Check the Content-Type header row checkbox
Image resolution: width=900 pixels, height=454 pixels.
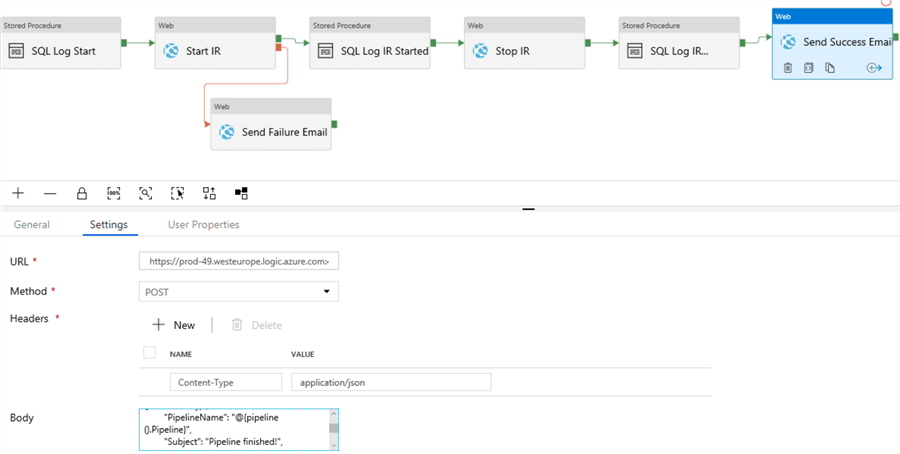149,353
